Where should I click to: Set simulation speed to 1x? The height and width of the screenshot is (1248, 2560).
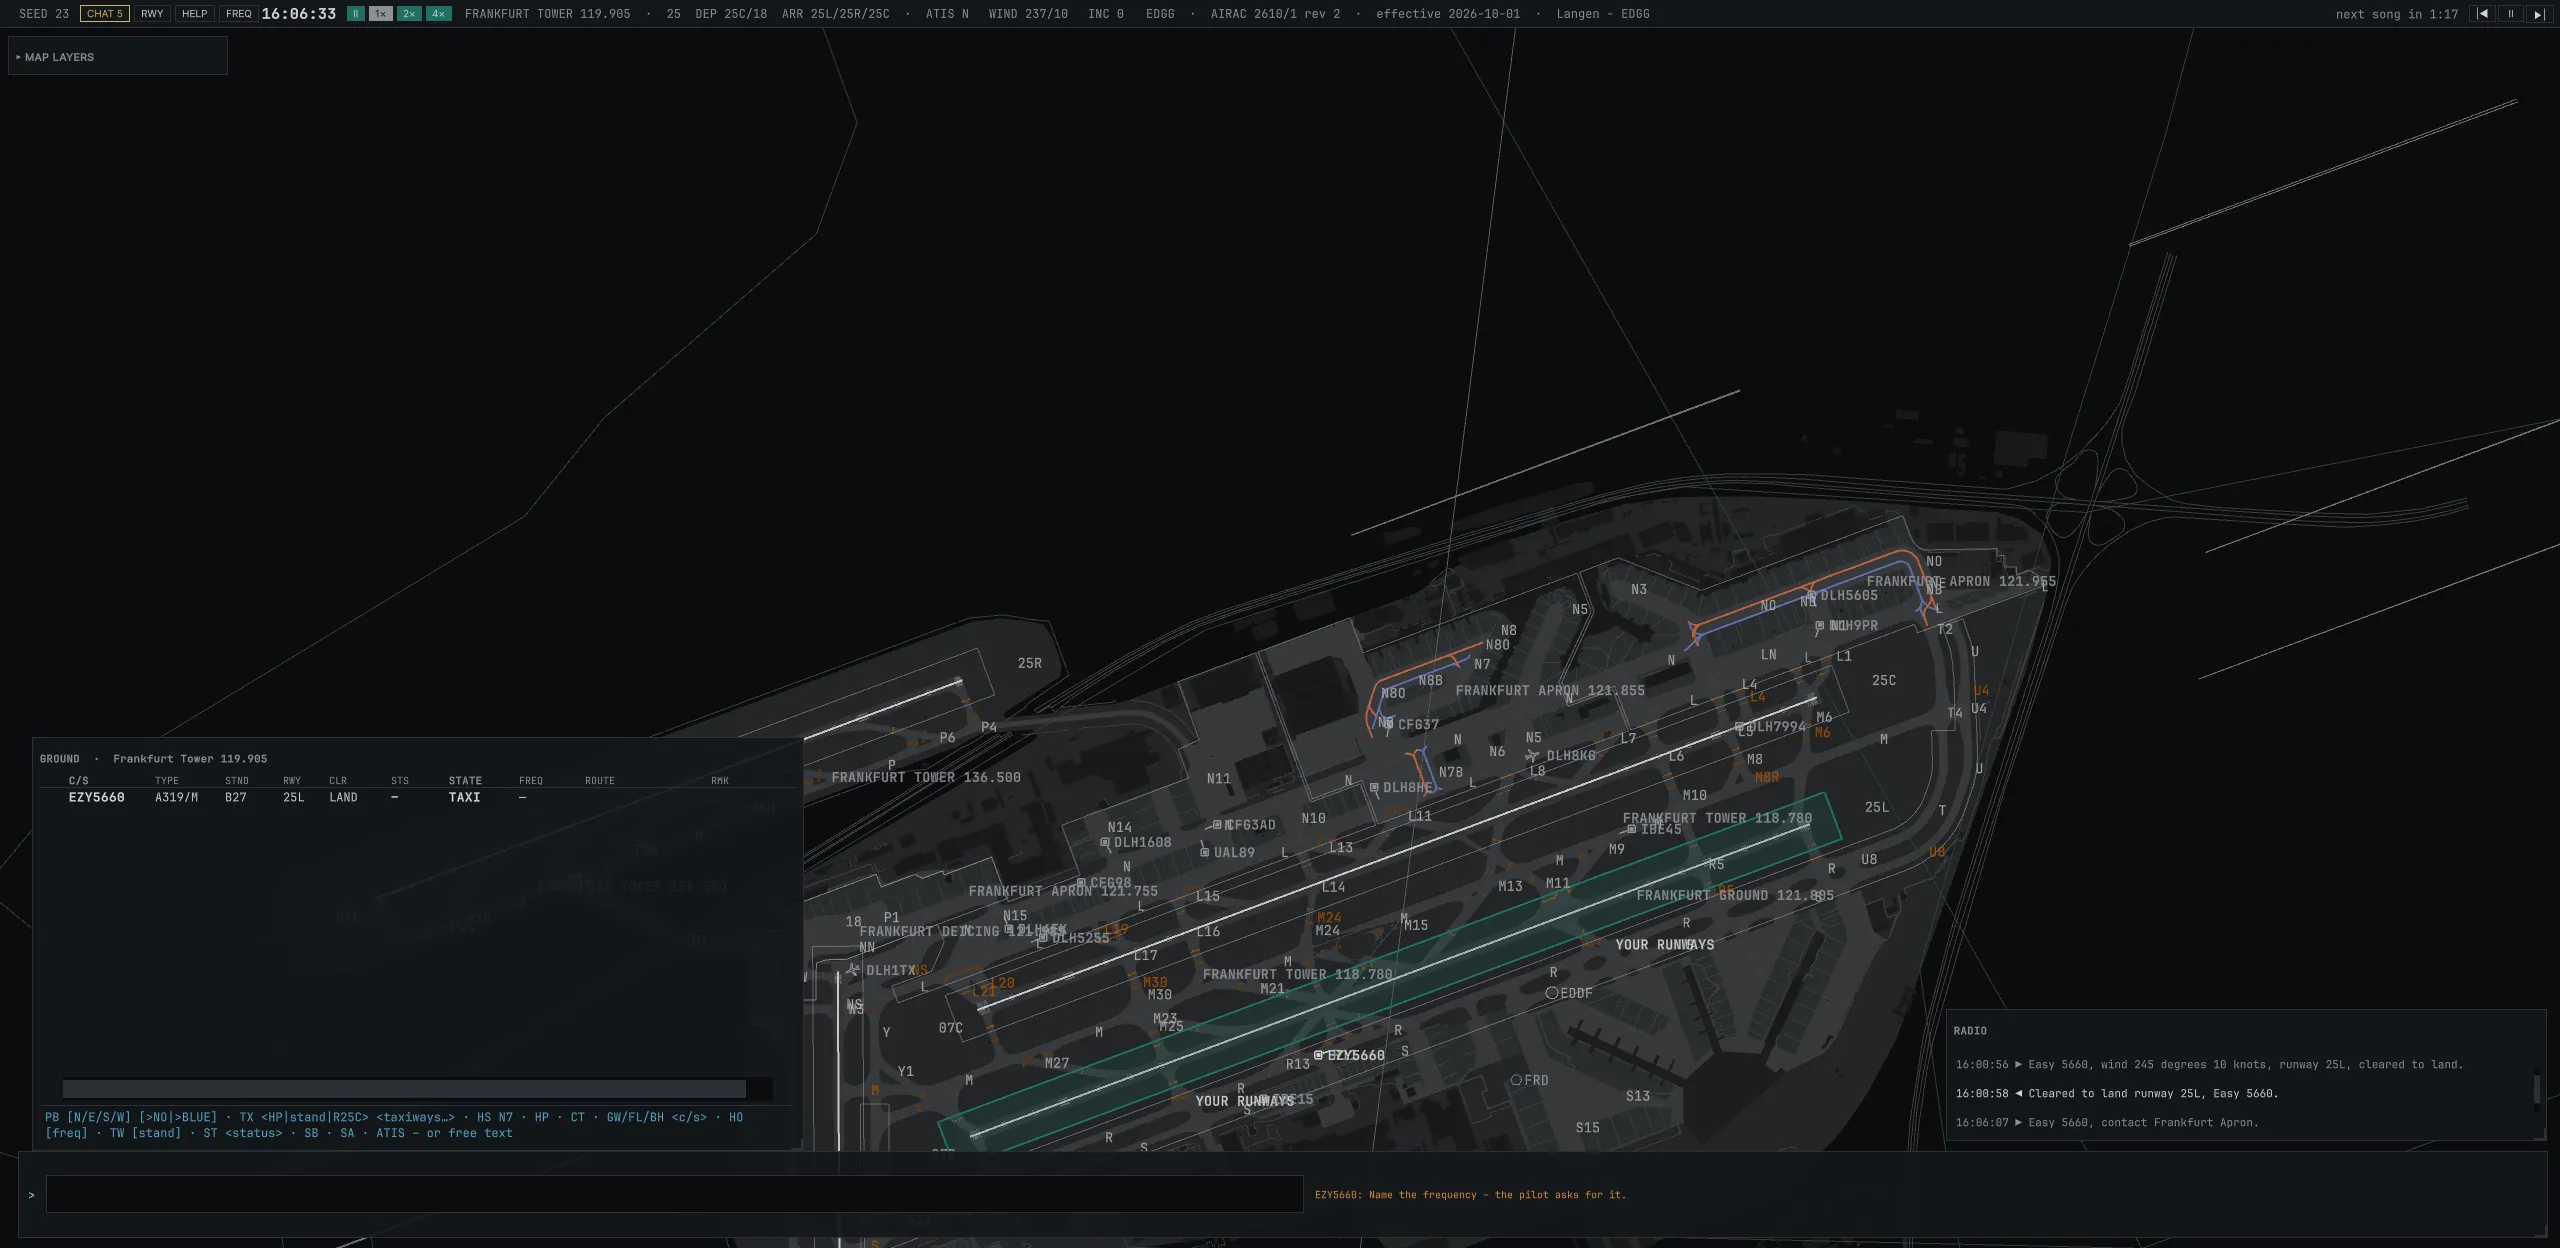pyautogui.click(x=381, y=14)
